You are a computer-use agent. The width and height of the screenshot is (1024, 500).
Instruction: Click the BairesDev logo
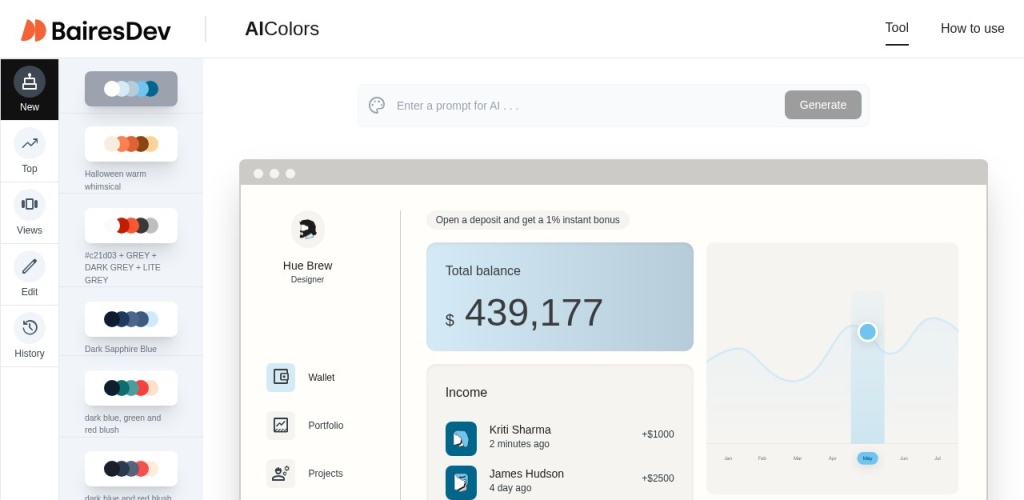coord(96,30)
